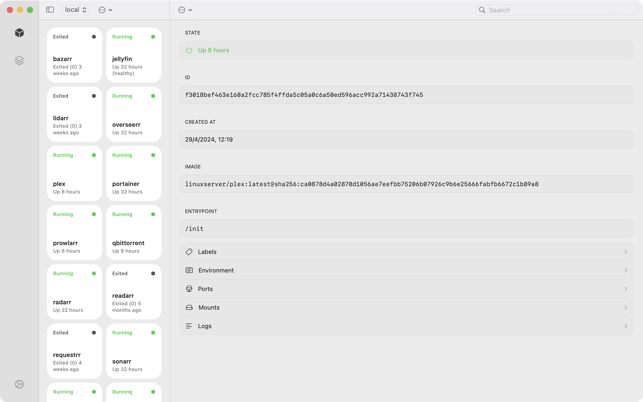Screen dimensions: 643x402
Task: Click the created date '29/4/2024, 12:19'
Action: pos(209,139)
